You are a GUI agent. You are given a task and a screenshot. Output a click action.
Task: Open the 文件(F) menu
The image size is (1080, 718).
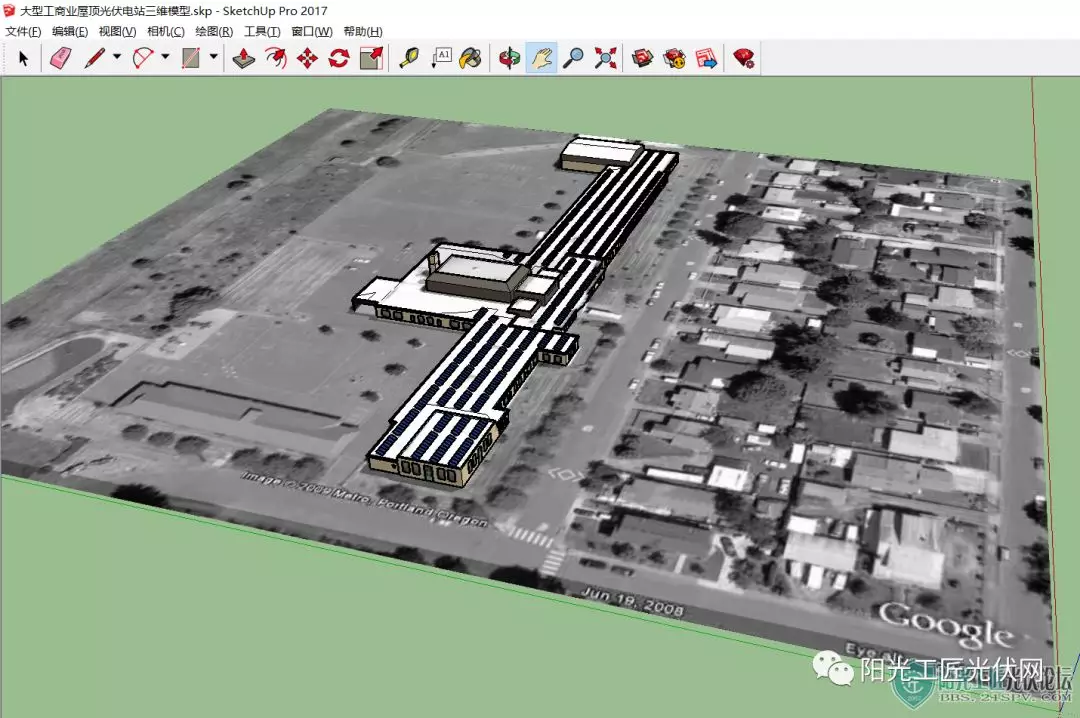(x=23, y=32)
